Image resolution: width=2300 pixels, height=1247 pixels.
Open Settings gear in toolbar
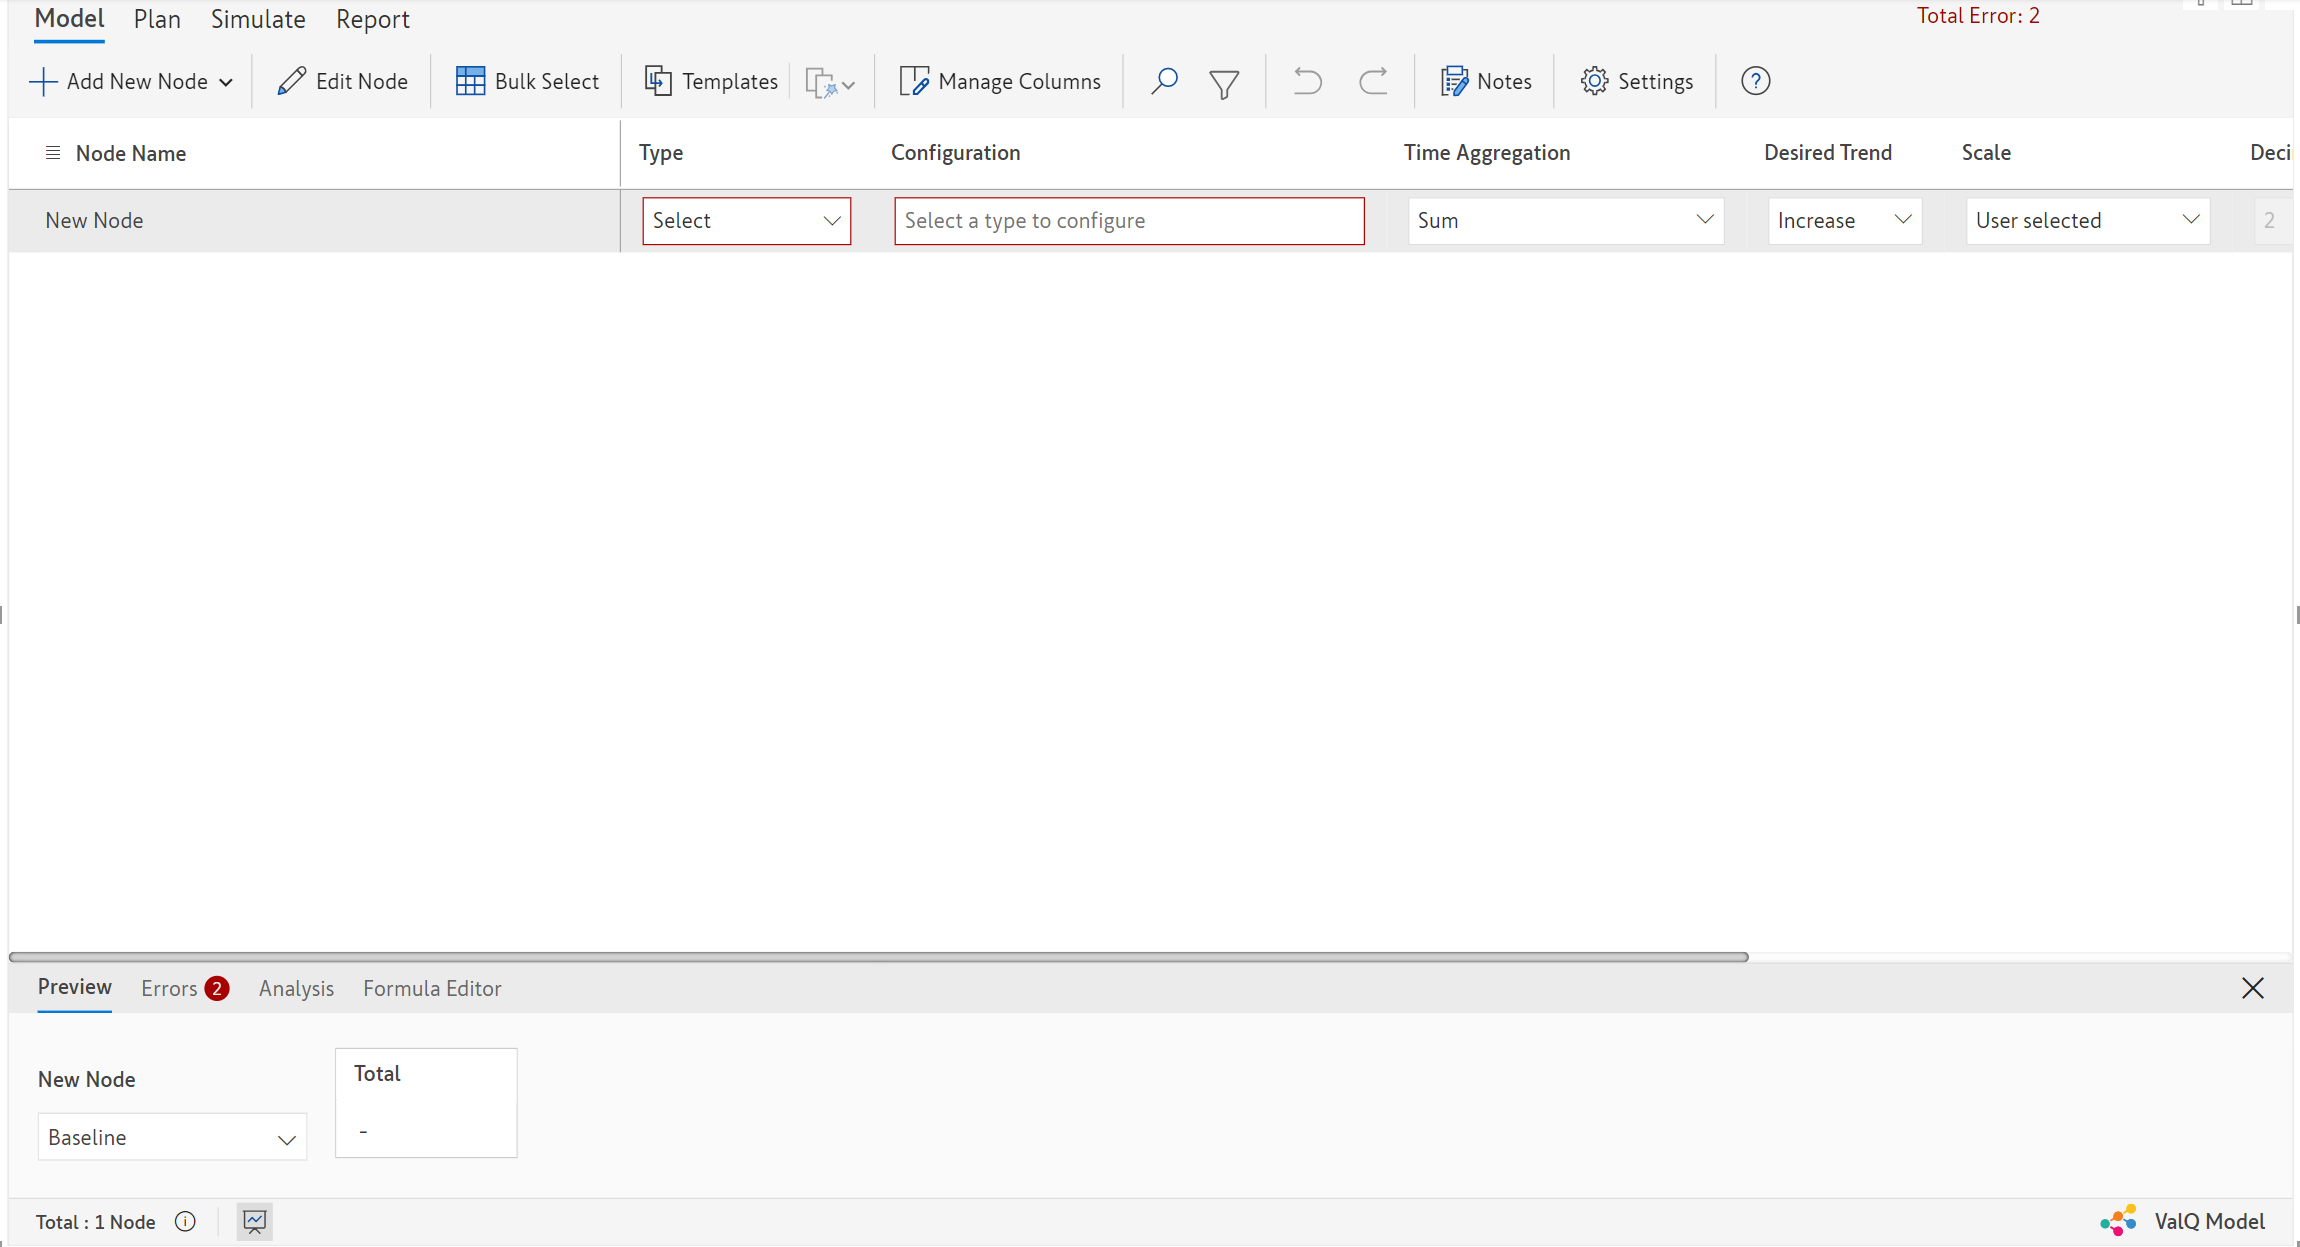[x=1636, y=81]
